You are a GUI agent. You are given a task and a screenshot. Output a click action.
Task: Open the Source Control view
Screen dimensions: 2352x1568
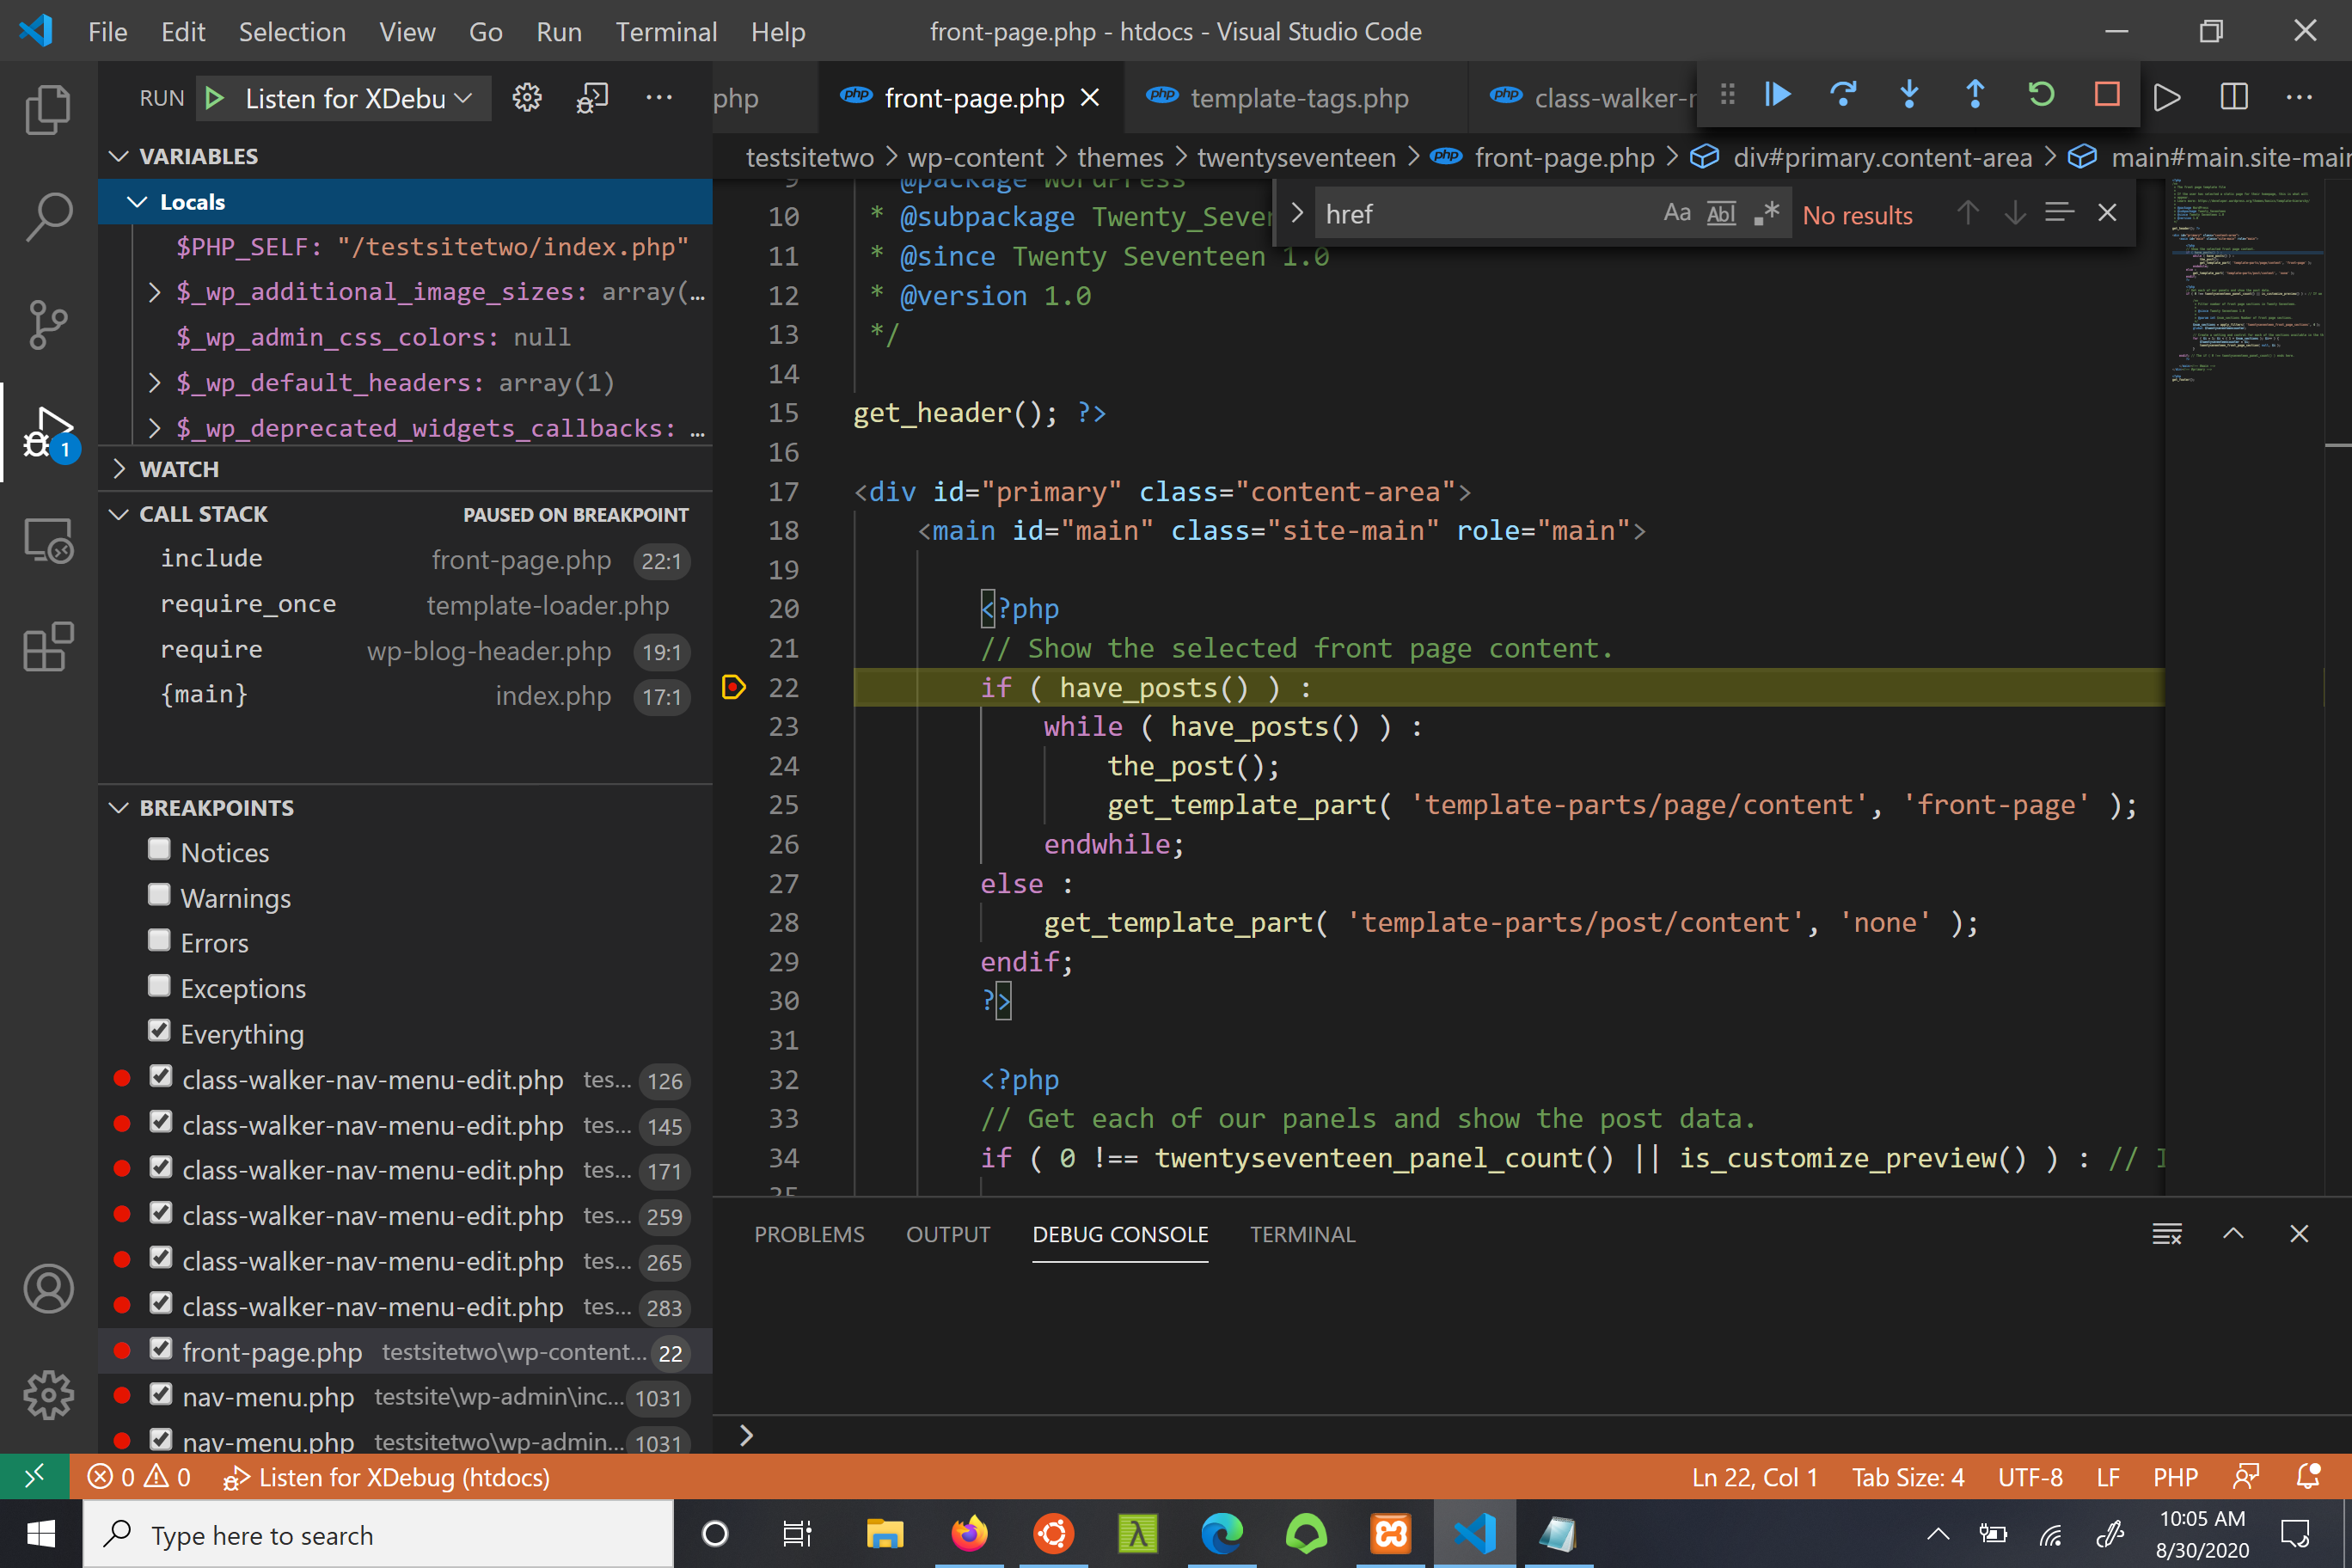[x=48, y=324]
